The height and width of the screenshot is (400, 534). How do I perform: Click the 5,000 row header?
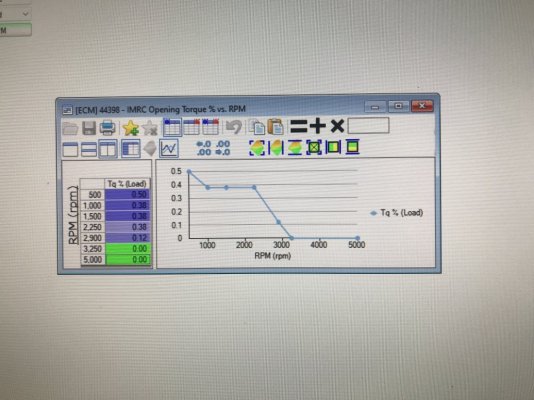(92, 260)
